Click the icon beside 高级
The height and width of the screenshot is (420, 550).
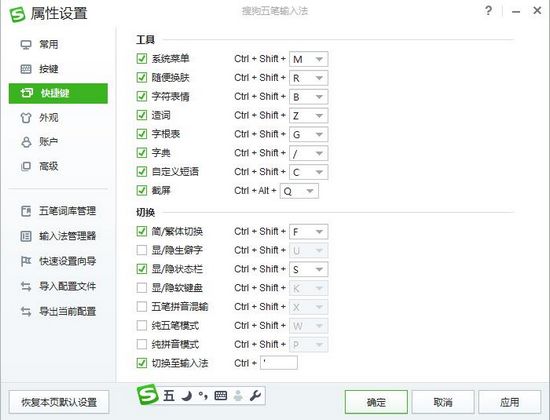click(26, 166)
